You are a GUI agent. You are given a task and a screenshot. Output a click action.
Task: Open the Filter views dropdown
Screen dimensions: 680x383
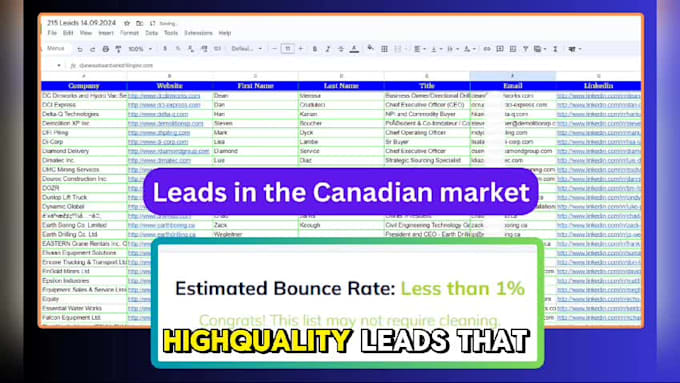(x=540, y=49)
